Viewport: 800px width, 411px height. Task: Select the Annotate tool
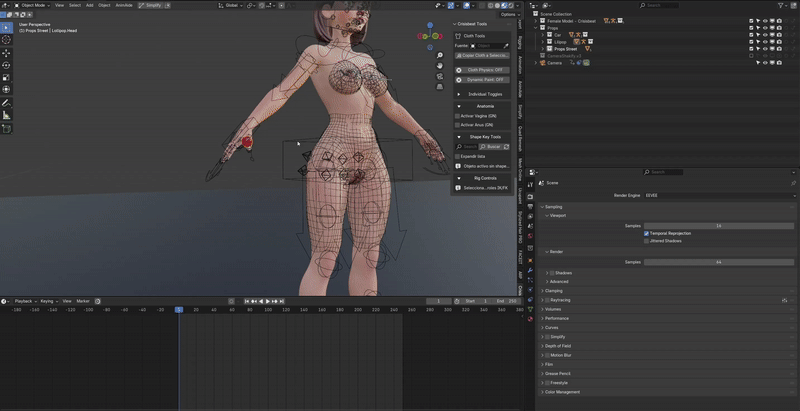point(6,103)
